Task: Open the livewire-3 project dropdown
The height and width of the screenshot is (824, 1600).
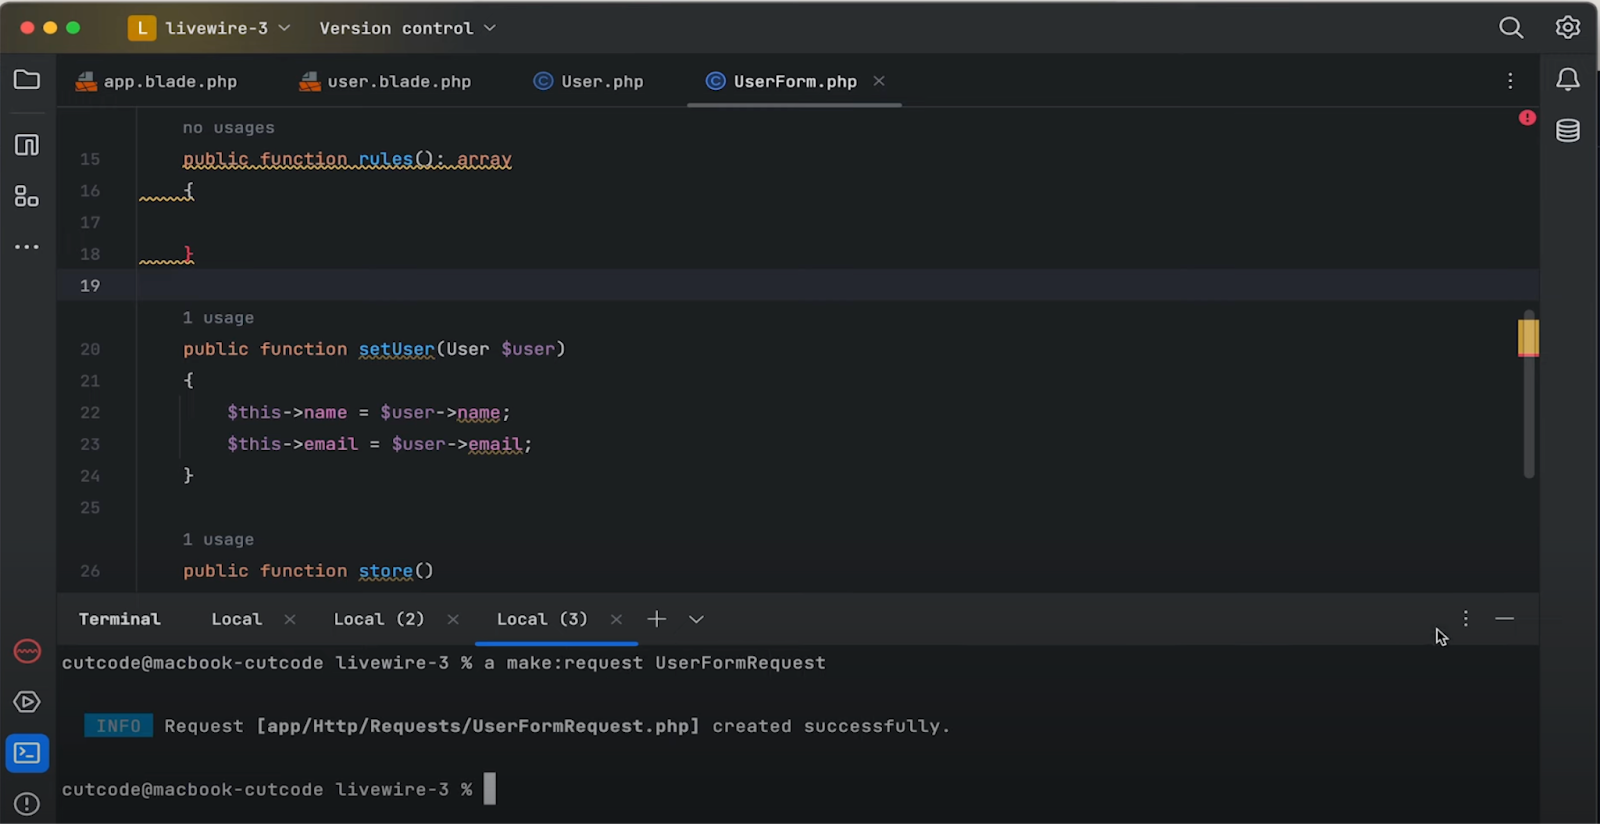Action: (x=228, y=28)
